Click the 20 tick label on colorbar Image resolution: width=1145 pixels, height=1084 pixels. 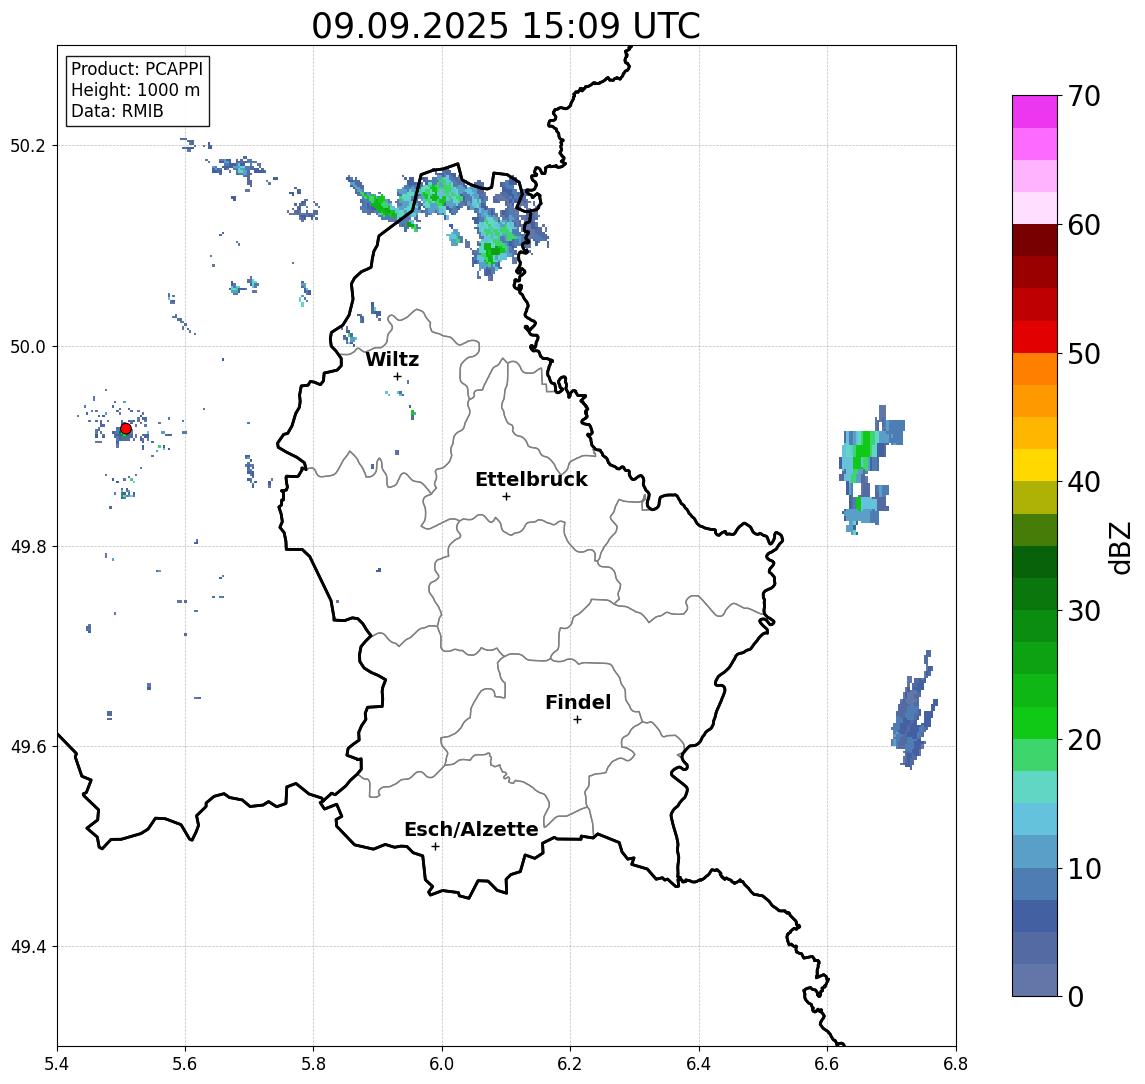[1084, 740]
